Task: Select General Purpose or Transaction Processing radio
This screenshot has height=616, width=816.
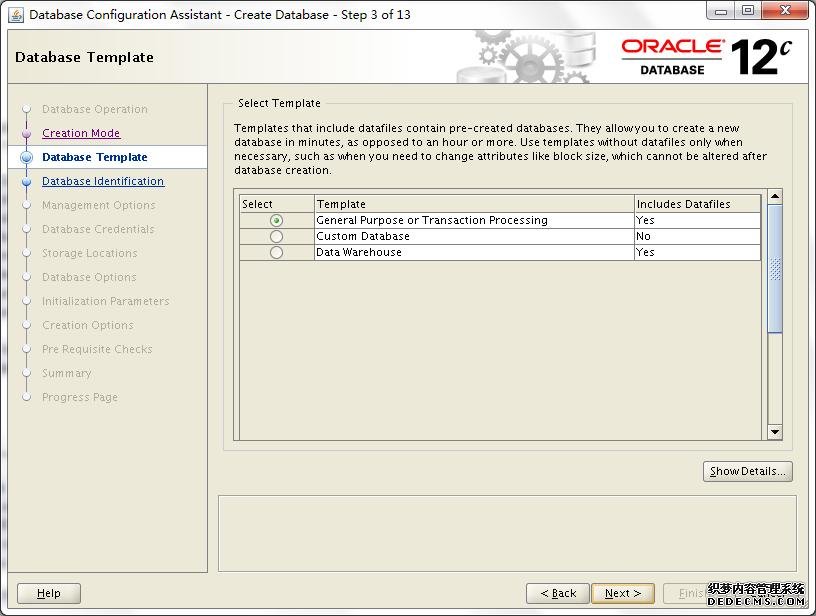Action: point(276,220)
